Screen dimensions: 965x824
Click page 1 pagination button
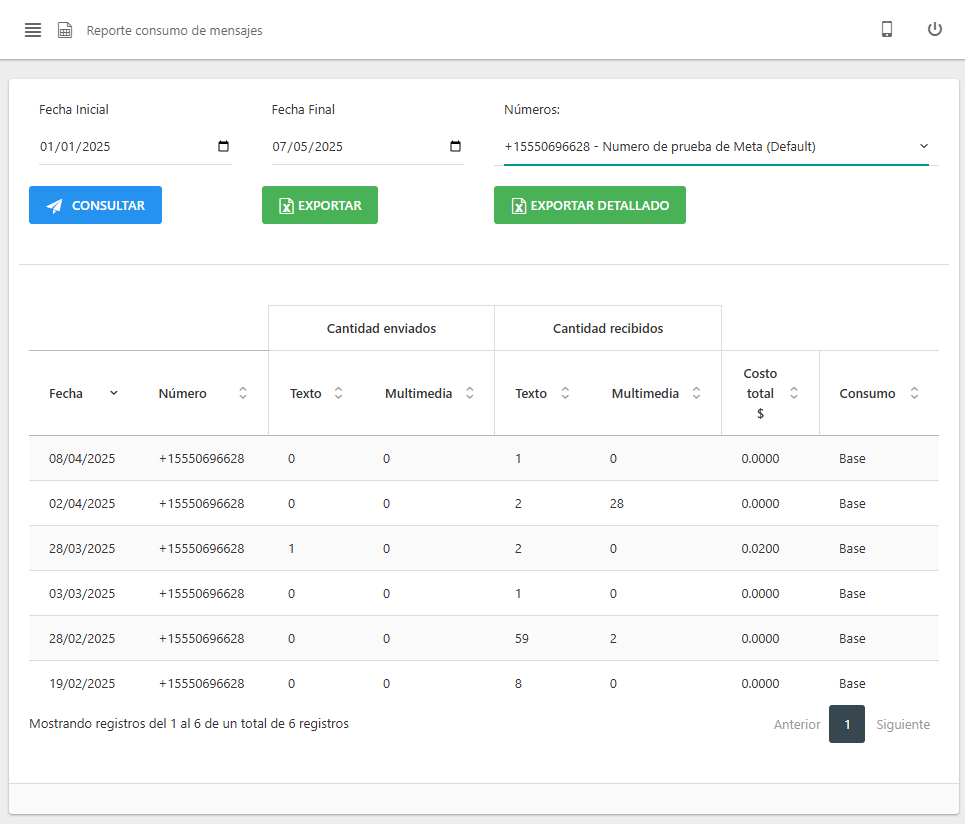coord(846,724)
